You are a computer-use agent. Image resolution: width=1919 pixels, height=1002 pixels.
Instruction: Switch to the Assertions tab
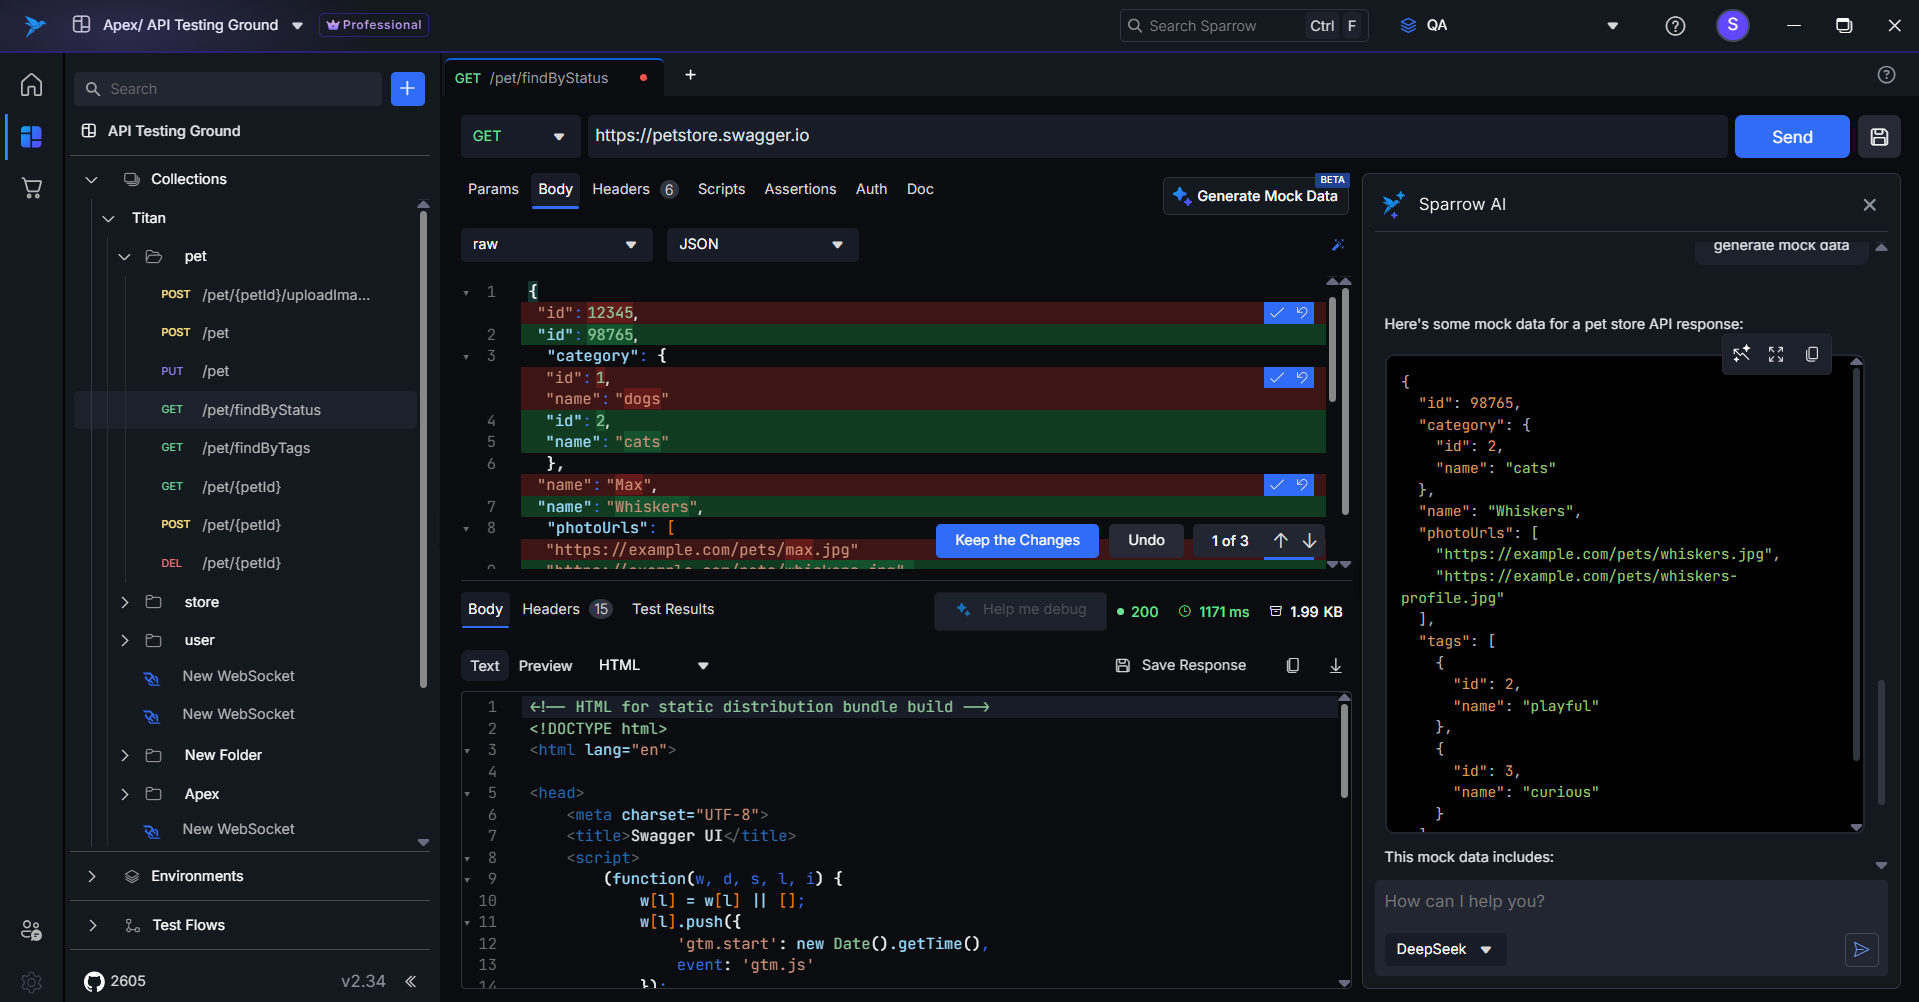[800, 189]
